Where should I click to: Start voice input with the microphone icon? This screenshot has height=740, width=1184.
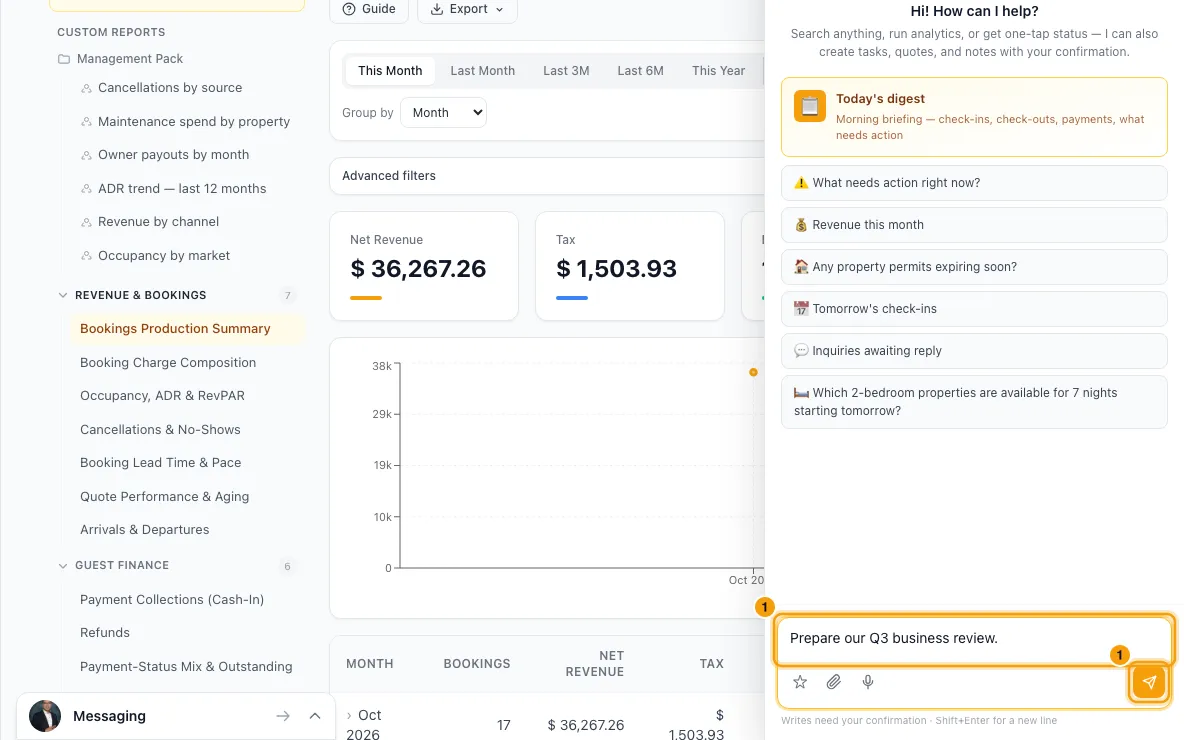868,683
